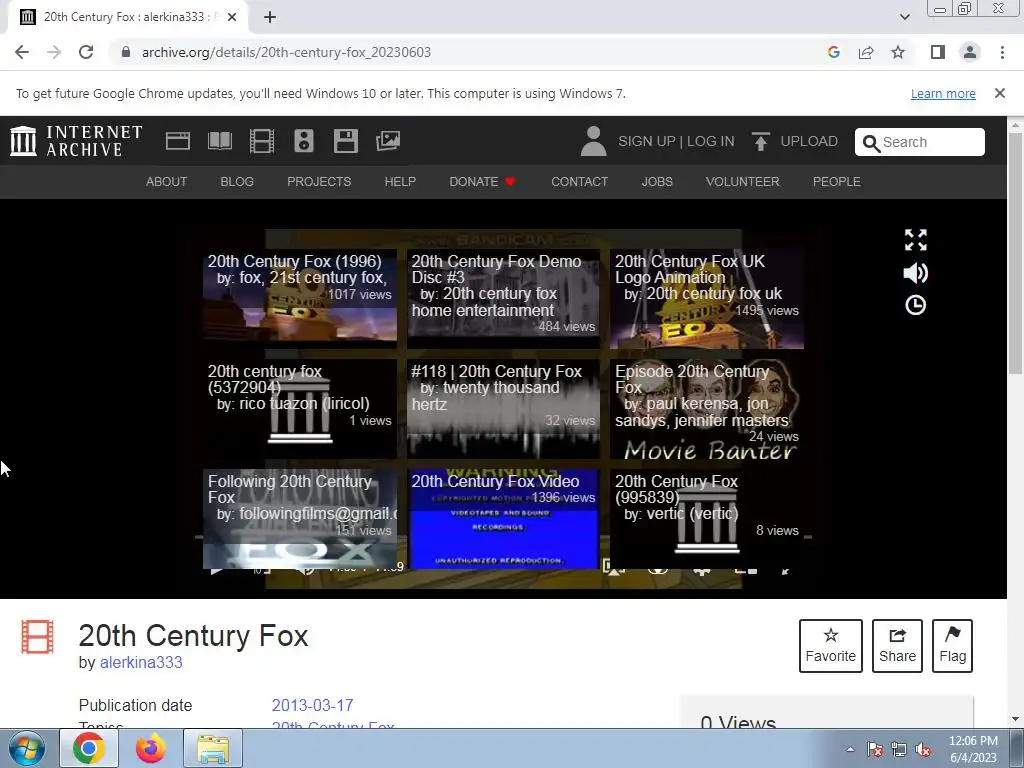Bookmark this page with the star icon
This screenshot has width=1024, height=768.
[x=898, y=52]
